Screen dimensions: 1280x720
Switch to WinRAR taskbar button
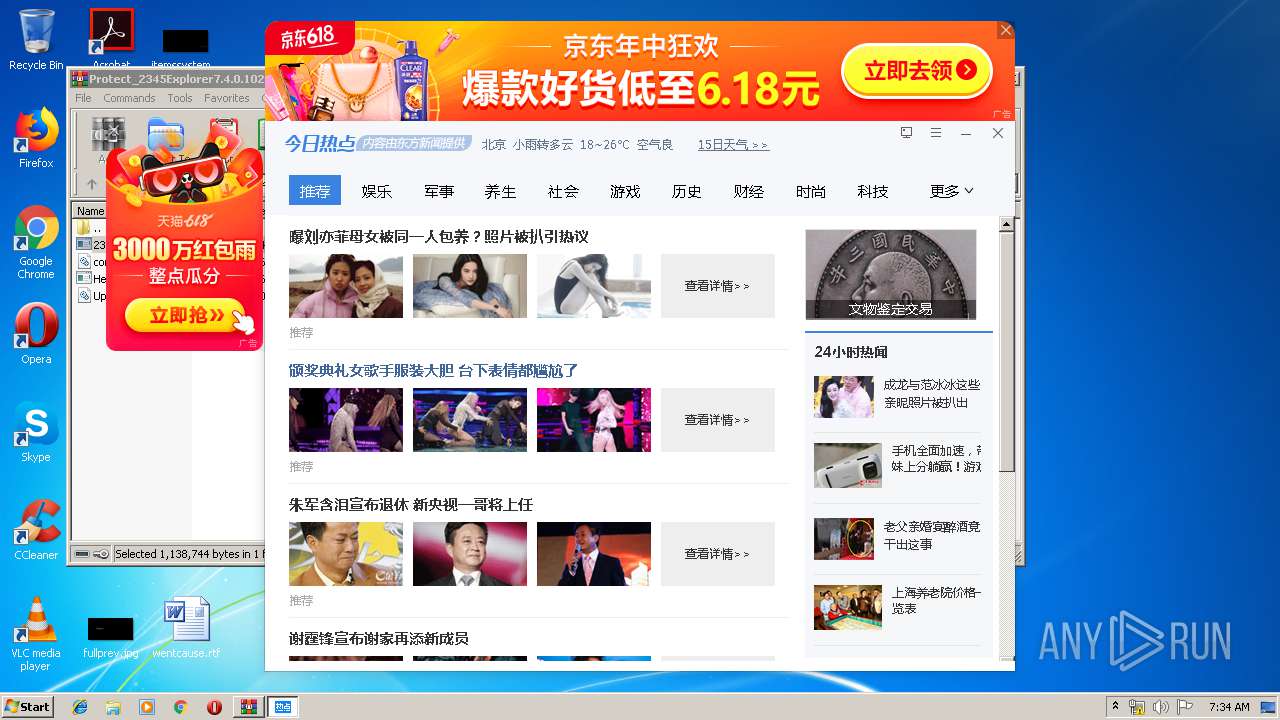tap(249, 707)
